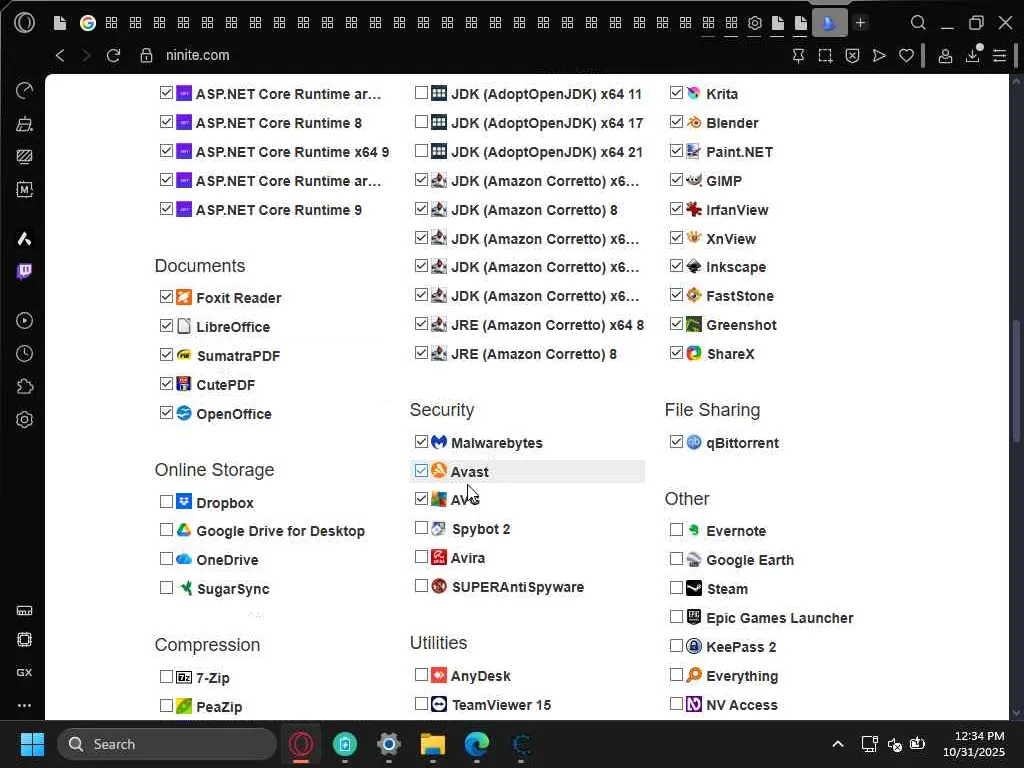1024x768 pixels.
Task: Check JDK (AdoptOpenJDK) x64 17 box
Action: [421, 121]
